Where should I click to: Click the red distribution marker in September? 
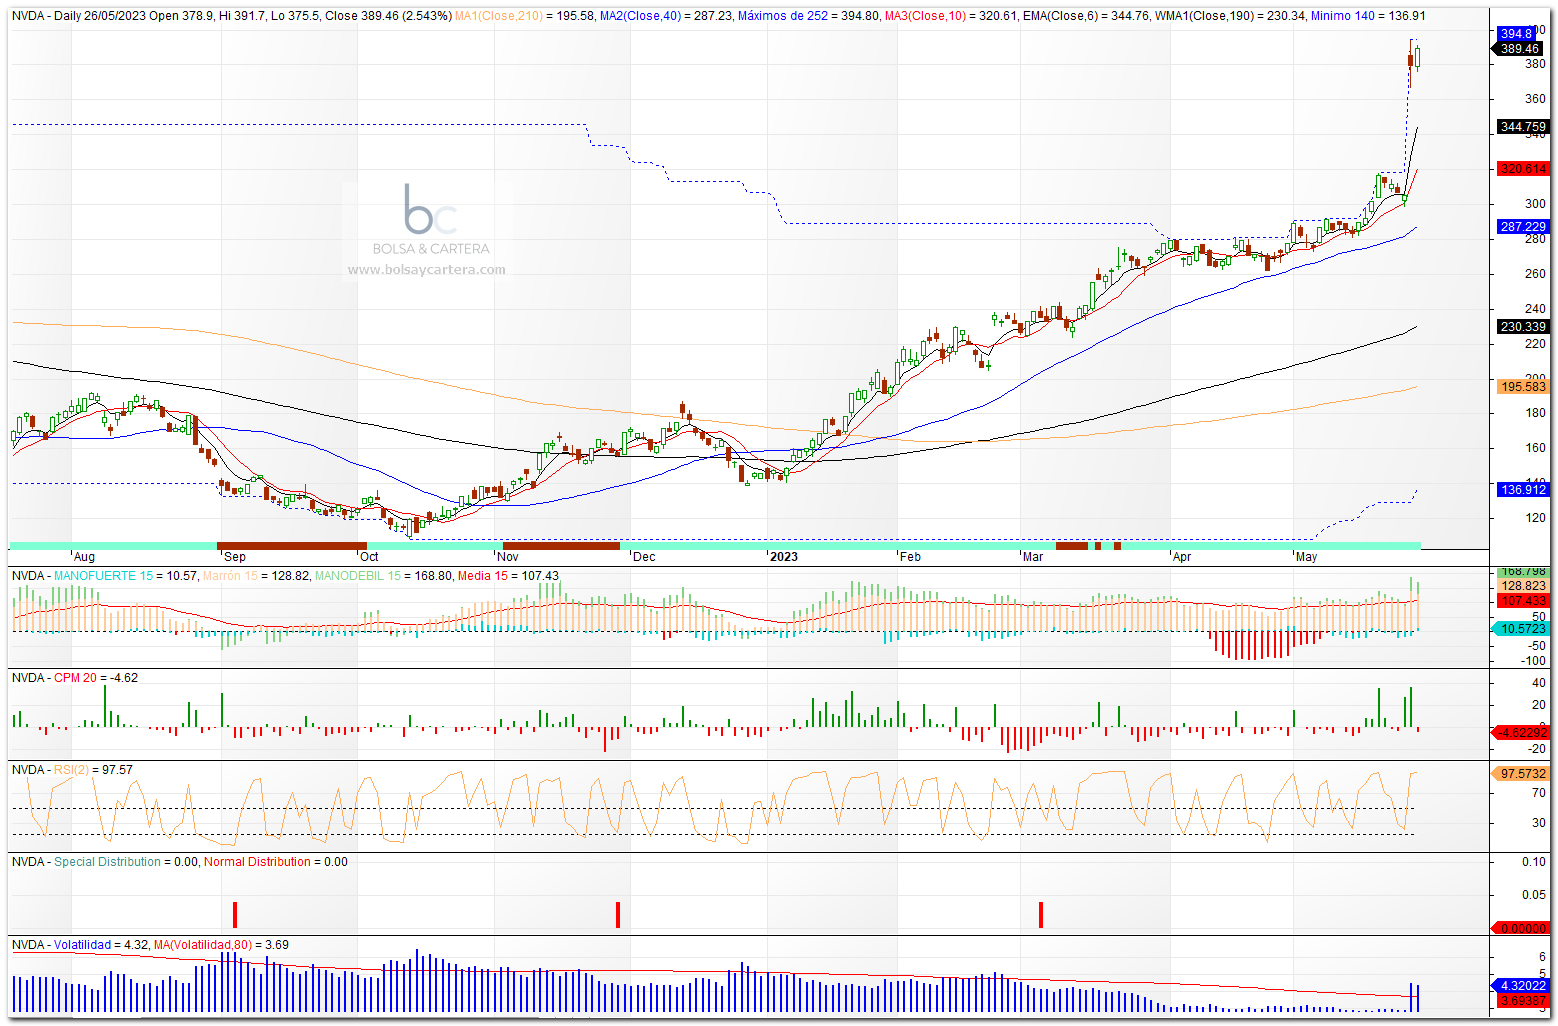pyautogui.click(x=235, y=915)
